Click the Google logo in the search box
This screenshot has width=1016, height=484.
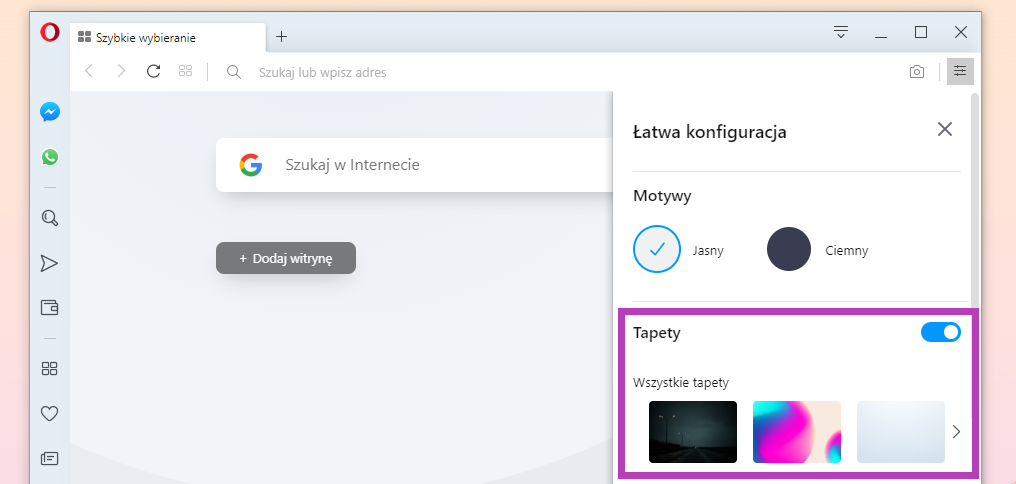(x=251, y=165)
